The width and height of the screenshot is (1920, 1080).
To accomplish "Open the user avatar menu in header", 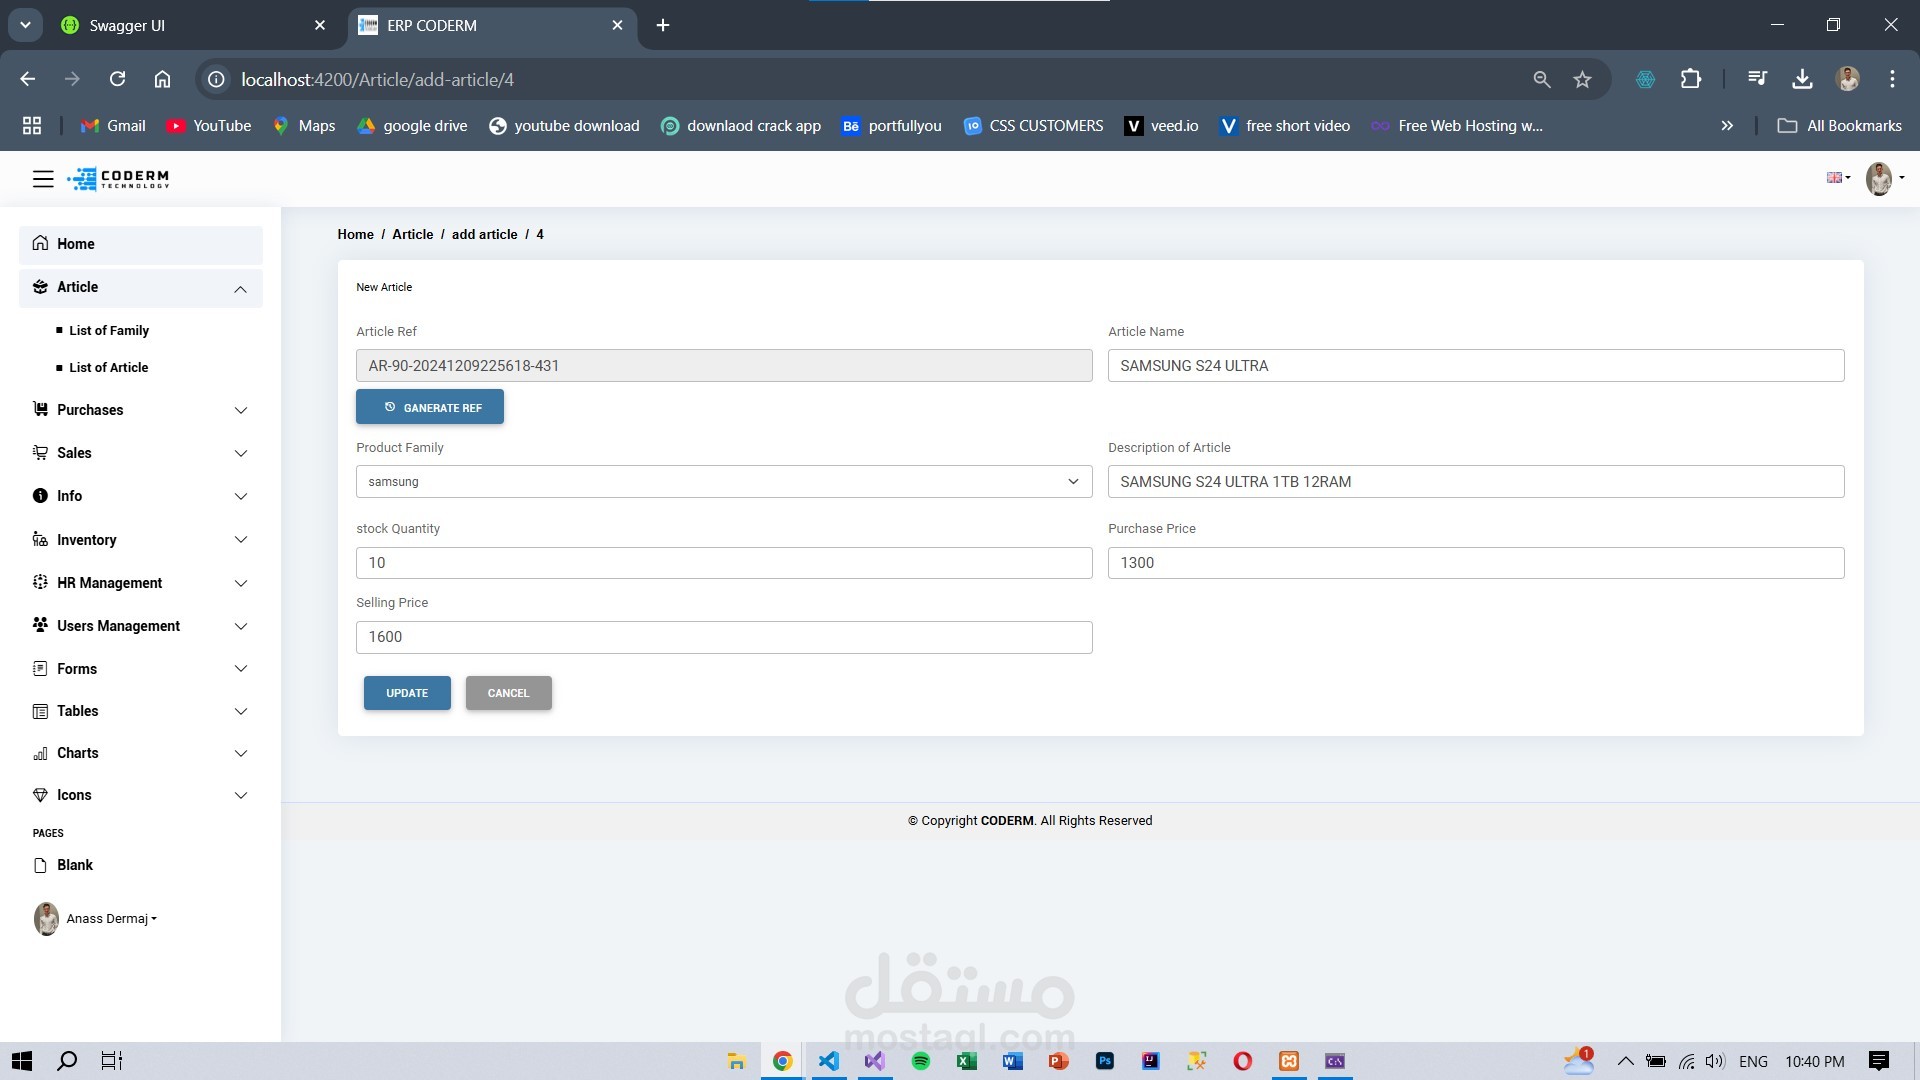I will tap(1884, 179).
